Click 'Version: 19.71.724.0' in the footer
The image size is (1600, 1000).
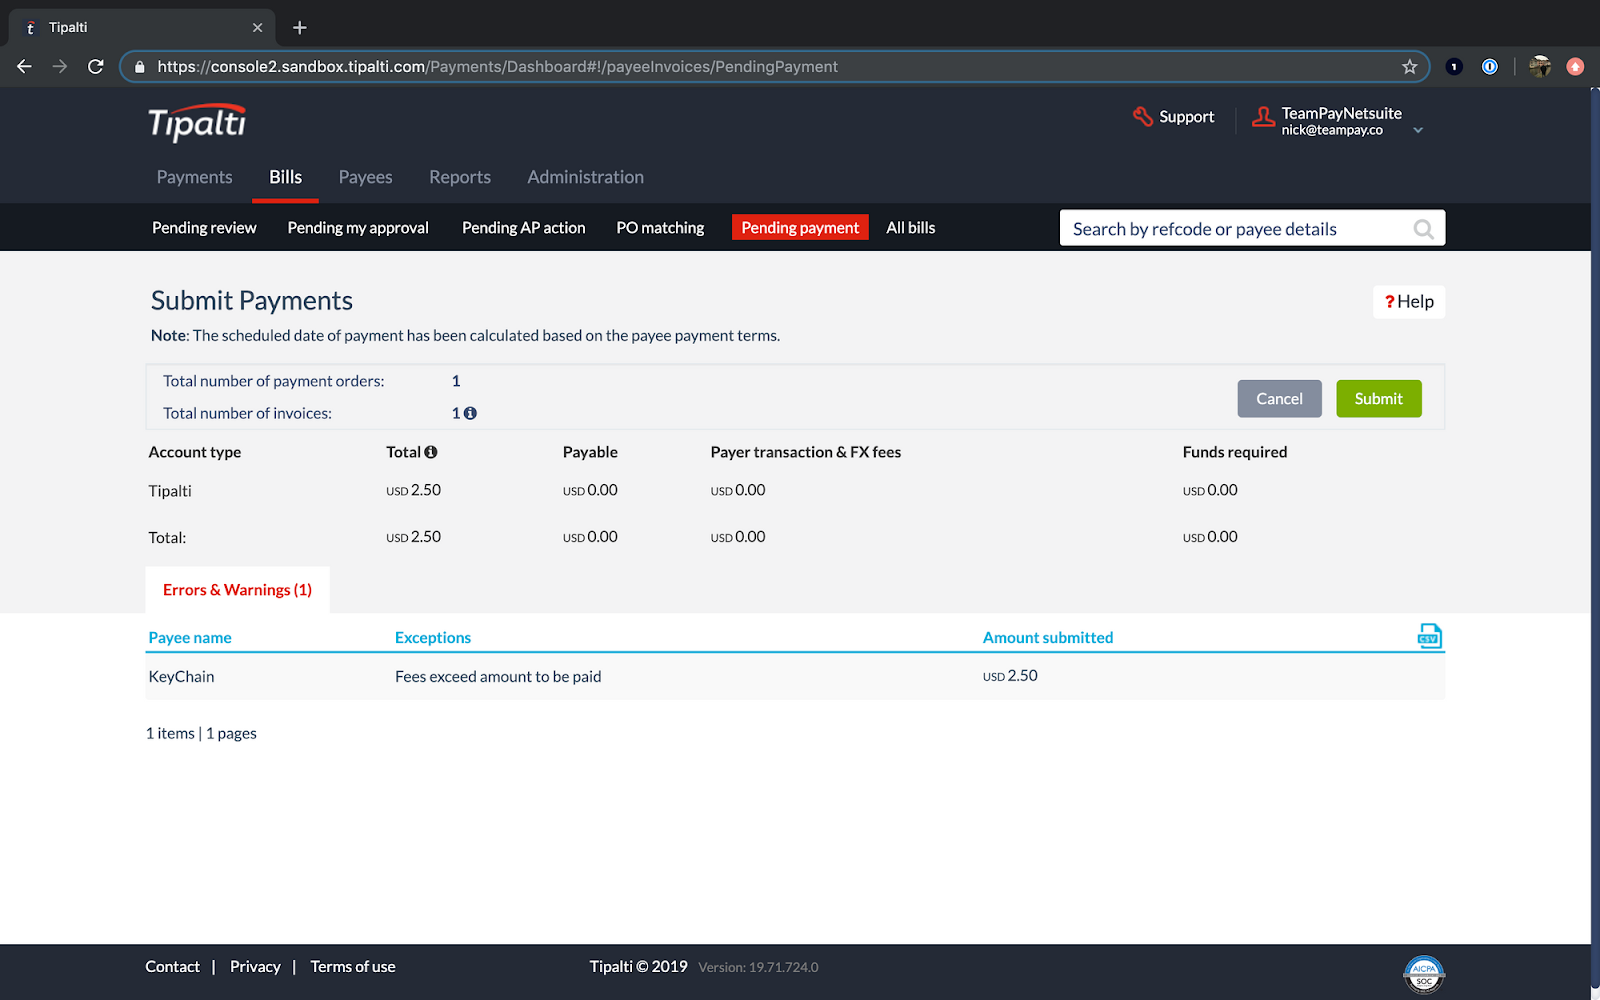[x=758, y=968]
